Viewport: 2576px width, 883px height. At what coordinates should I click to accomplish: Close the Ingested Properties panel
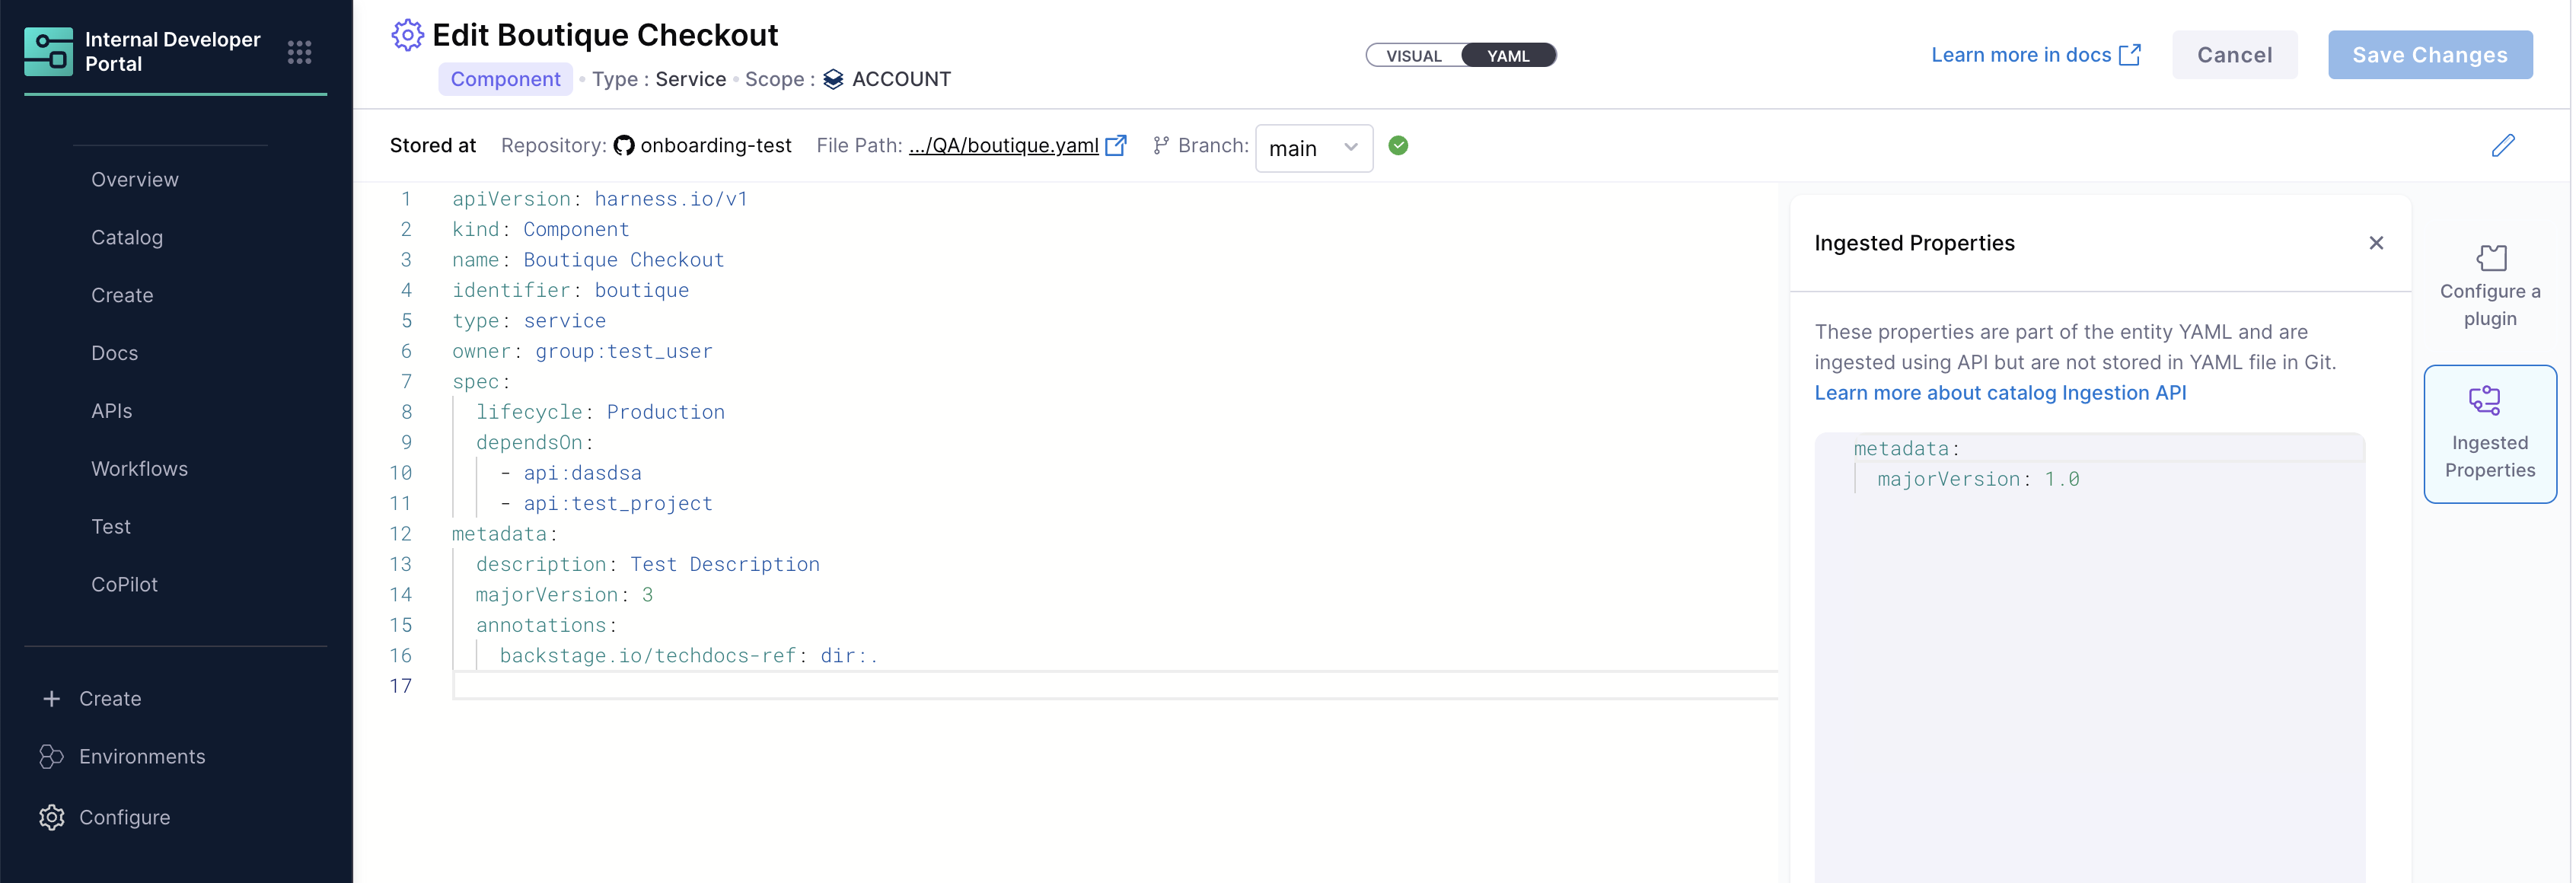pyautogui.click(x=2376, y=243)
